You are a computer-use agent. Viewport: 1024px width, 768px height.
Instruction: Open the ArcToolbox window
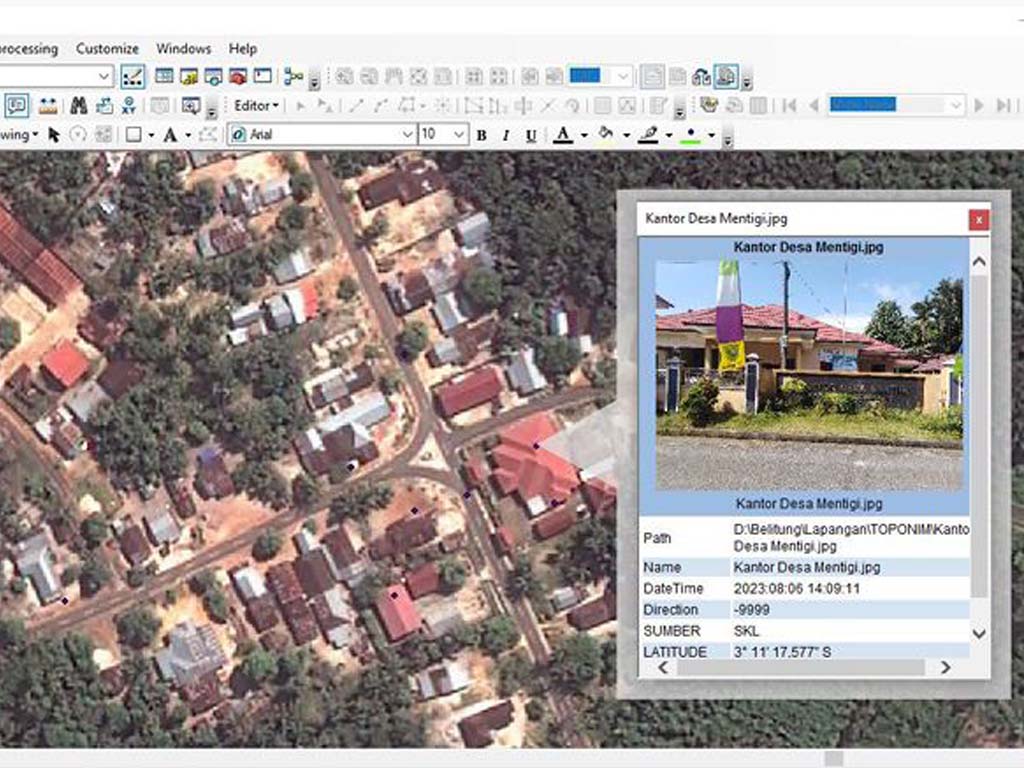pos(238,77)
